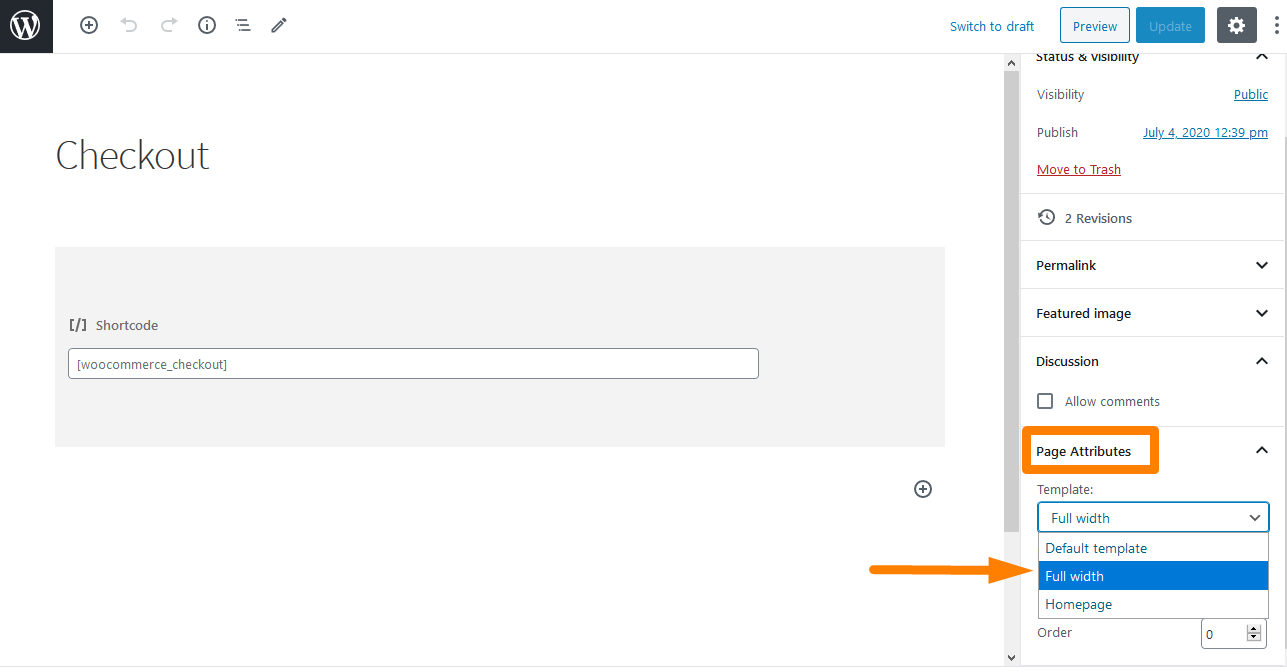The image size is (1287, 672).
Task: Expand the Featured image panel
Action: click(x=1152, y=313)
